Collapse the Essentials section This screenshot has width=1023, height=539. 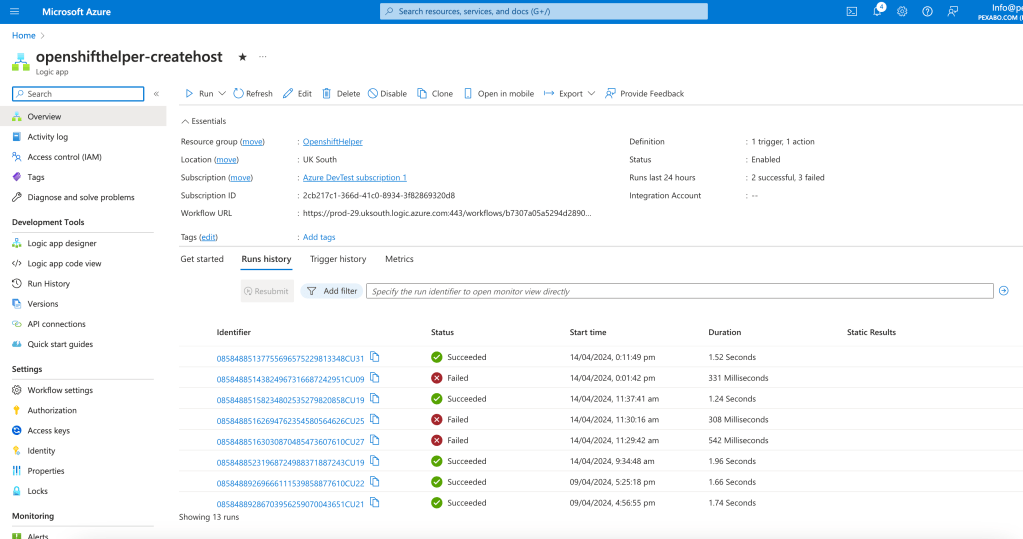(204, 121)
